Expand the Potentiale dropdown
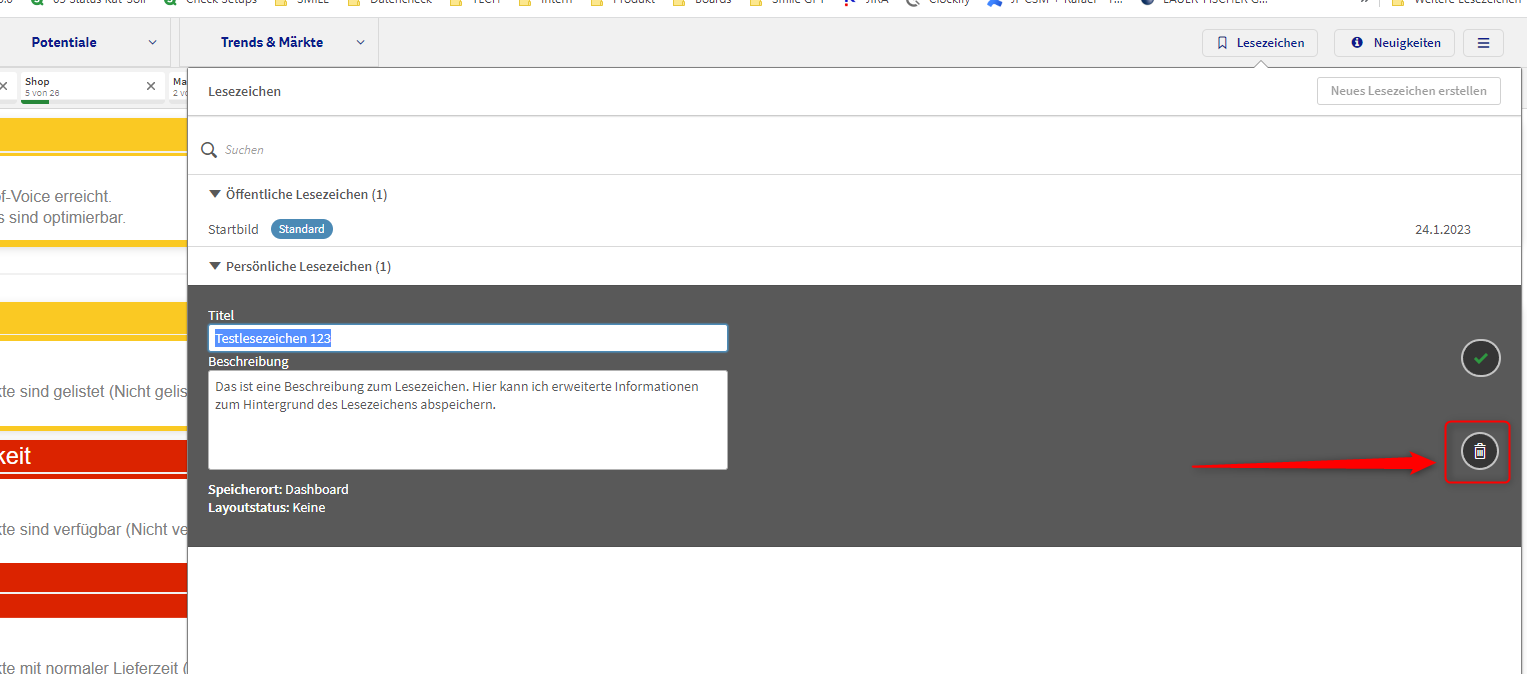The height and width of the screenshot is (674, 1527). (x=152, y=42)
